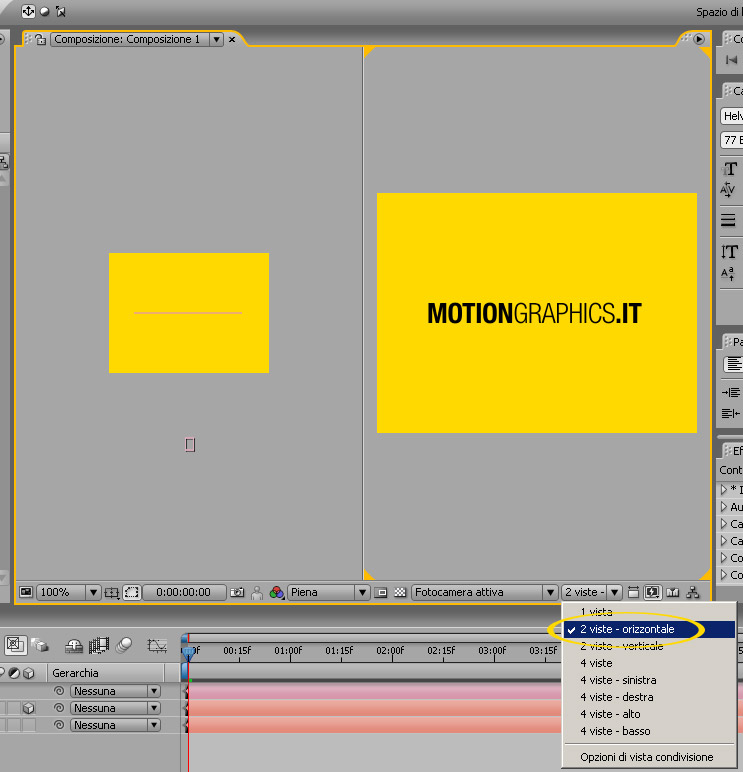Click the first frame playback button

731,60
